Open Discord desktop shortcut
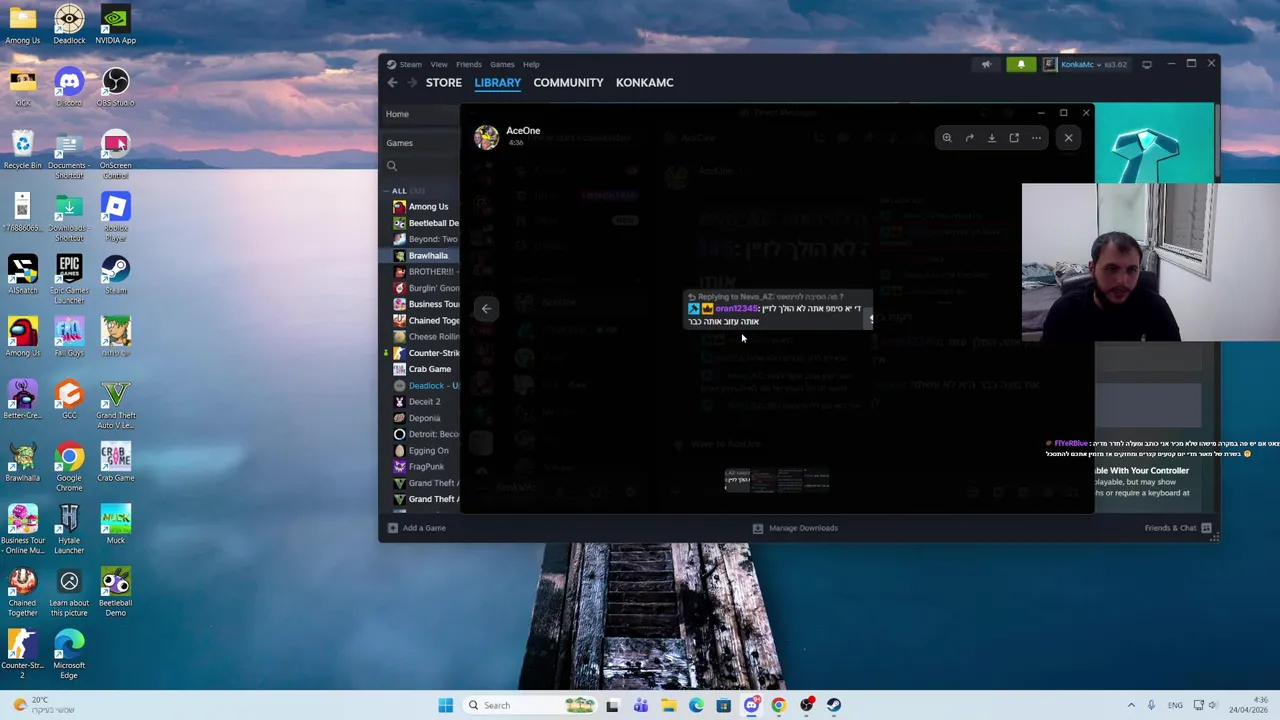Viewport: 1280px width, 720px height. tap(69, 87)
